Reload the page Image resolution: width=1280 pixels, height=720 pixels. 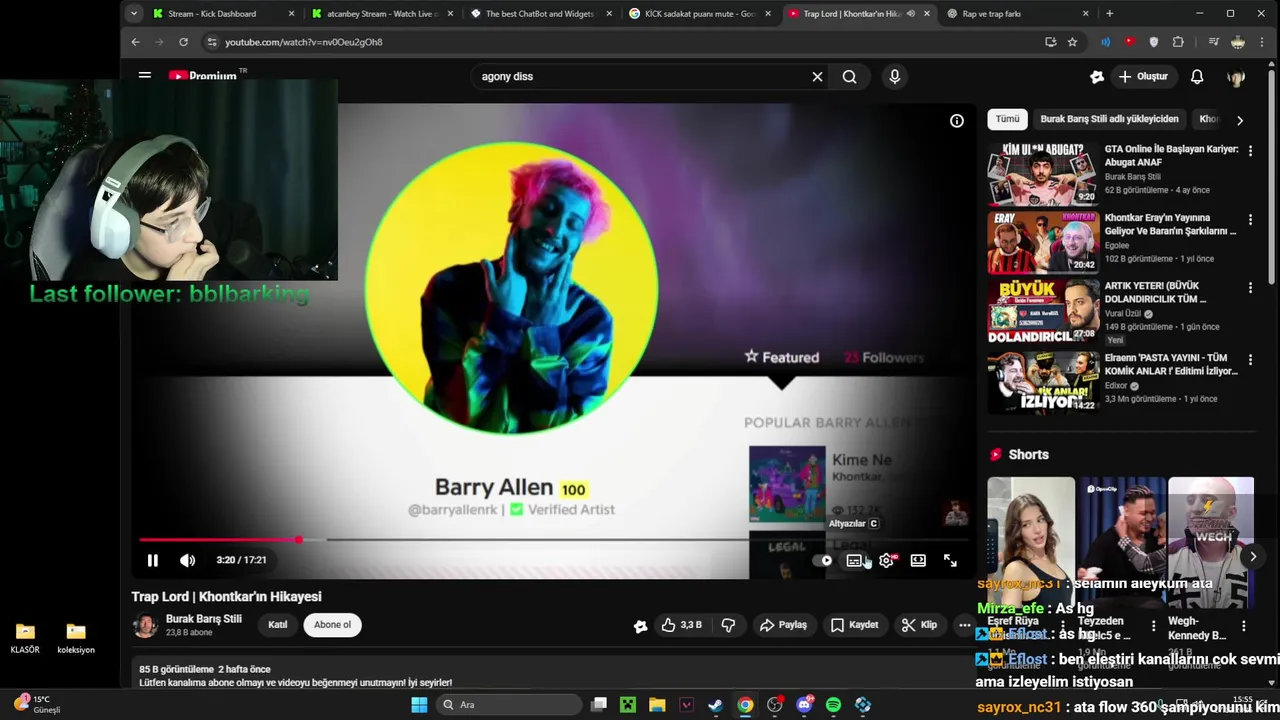coord(183,42)
